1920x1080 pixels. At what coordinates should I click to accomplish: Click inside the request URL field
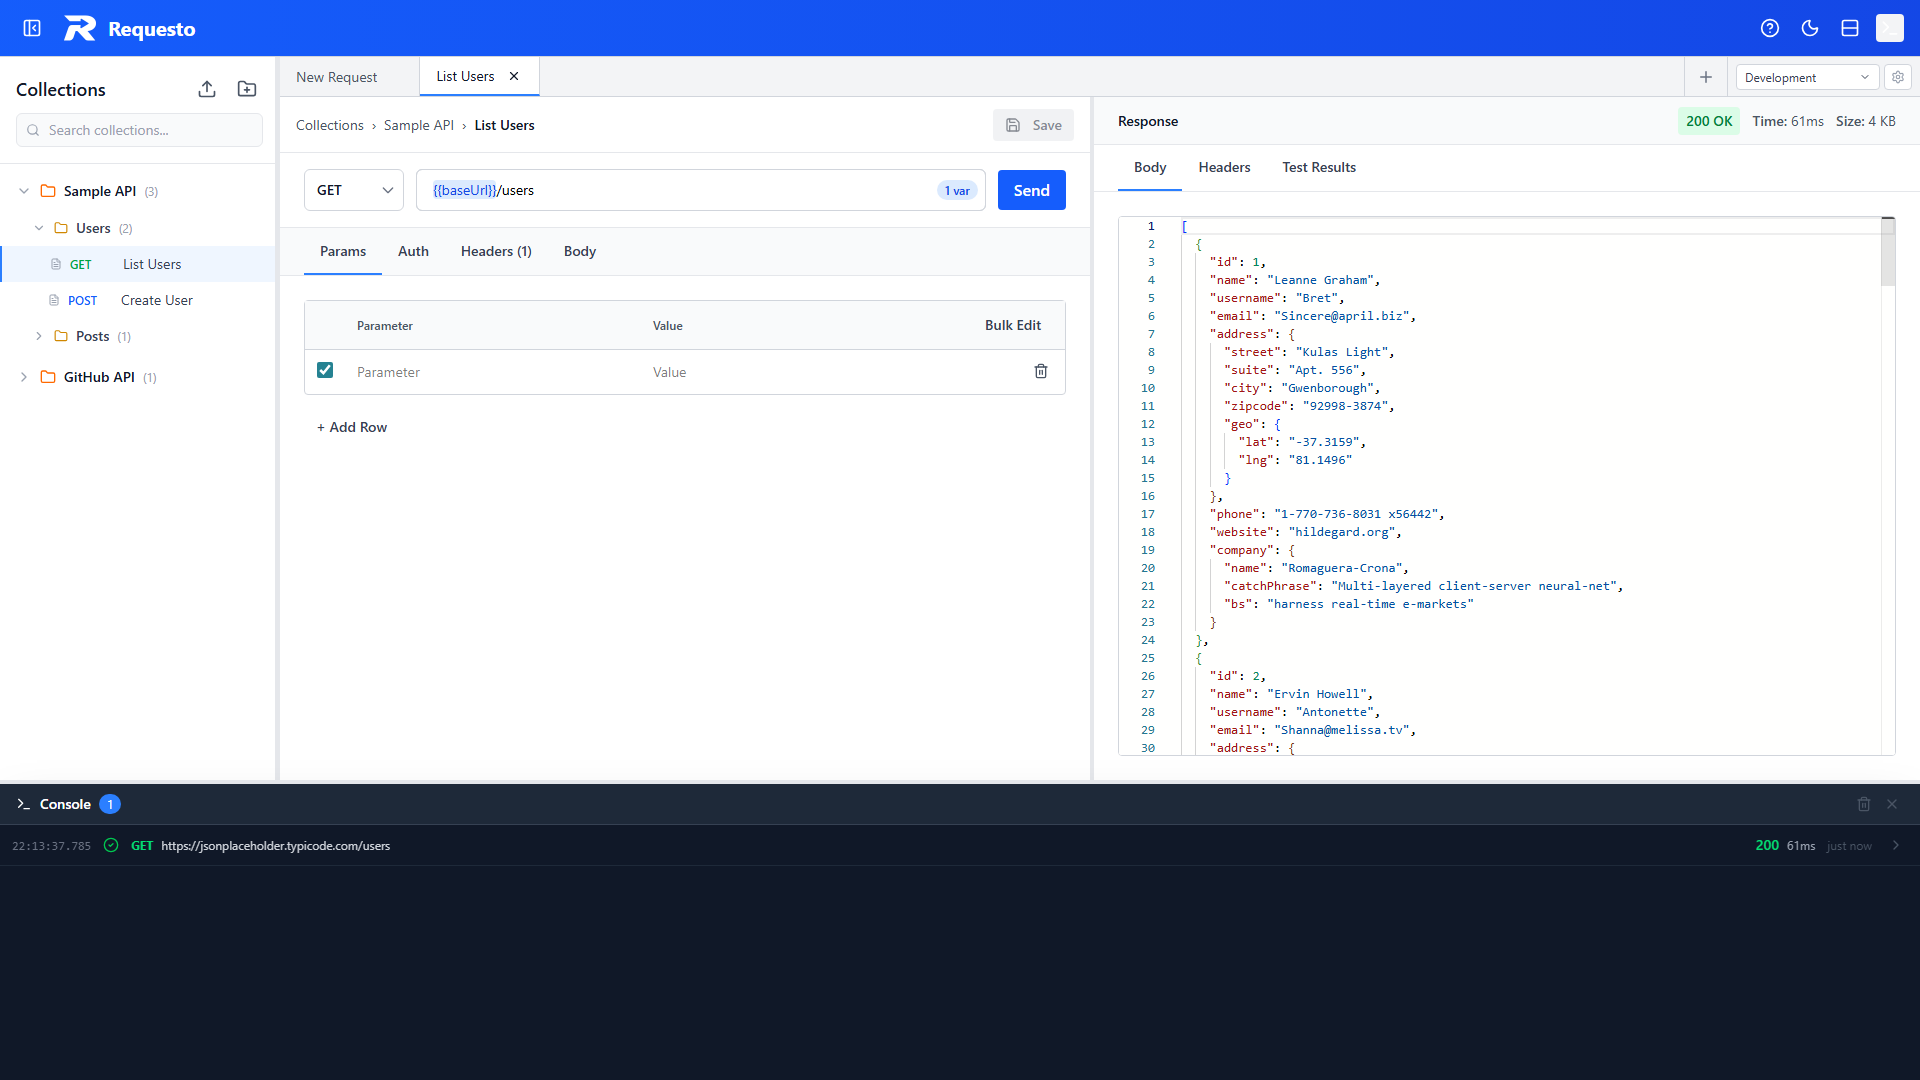pyautogui.click(x=700, y=190)
